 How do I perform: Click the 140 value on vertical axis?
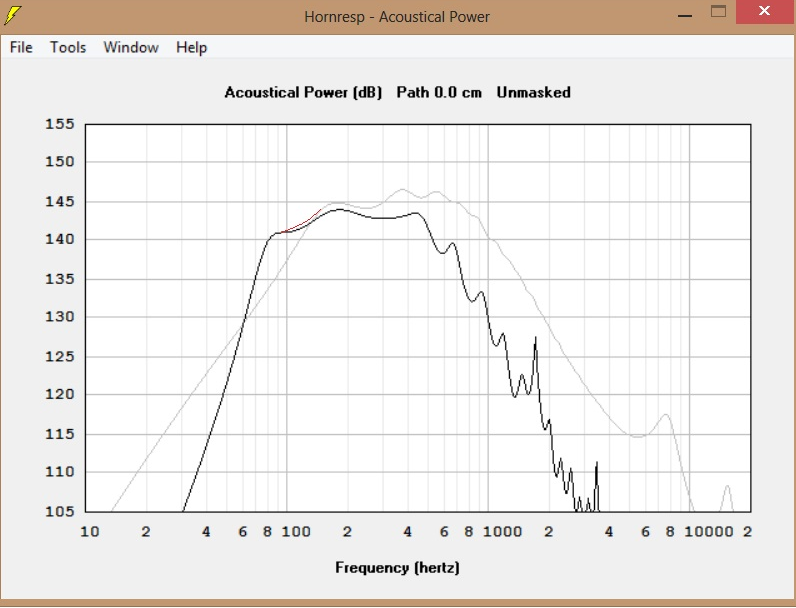click(x=60, y=239)
